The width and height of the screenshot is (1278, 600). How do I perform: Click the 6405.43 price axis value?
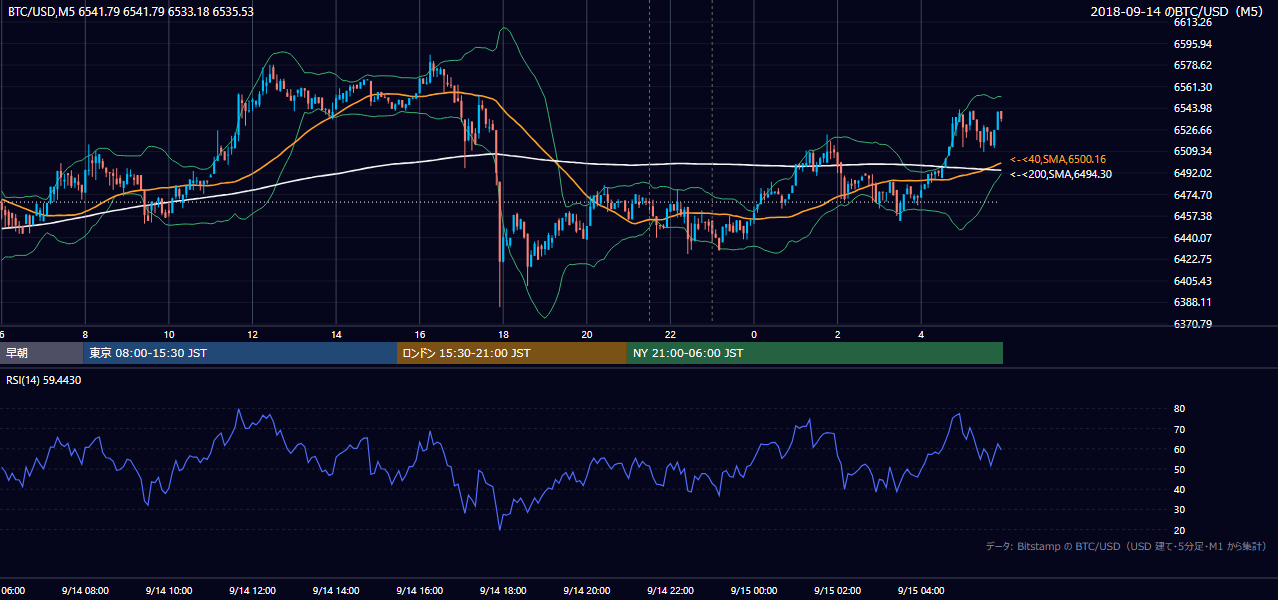(1193, 281)
